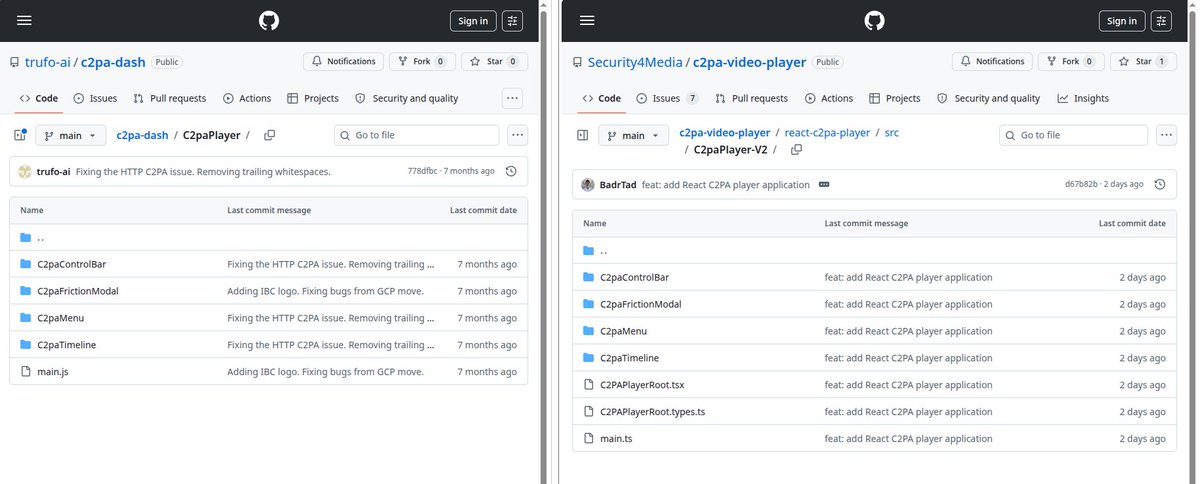The width and height of the screenshot is (1200, 484).
Task: Click Sign in button in Security4Media window
Action: (x=1123, y=21)
